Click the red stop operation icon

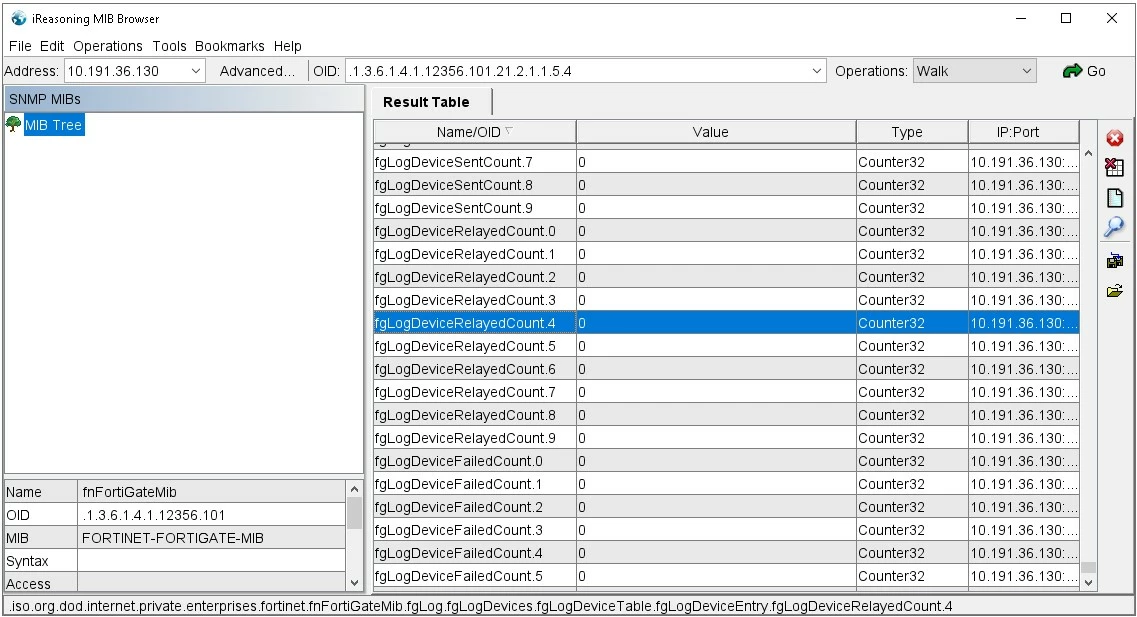(1115, 138)
